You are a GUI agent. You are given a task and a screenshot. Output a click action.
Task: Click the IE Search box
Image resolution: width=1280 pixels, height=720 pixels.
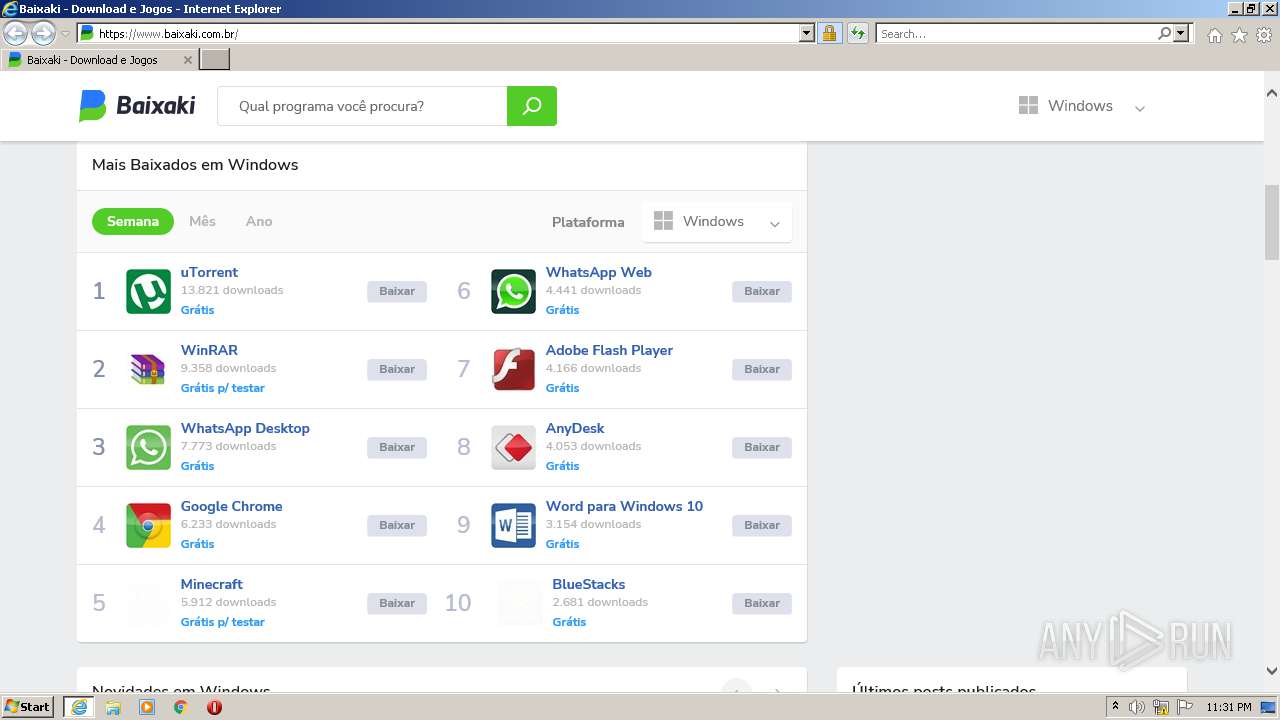(1016, 33)
